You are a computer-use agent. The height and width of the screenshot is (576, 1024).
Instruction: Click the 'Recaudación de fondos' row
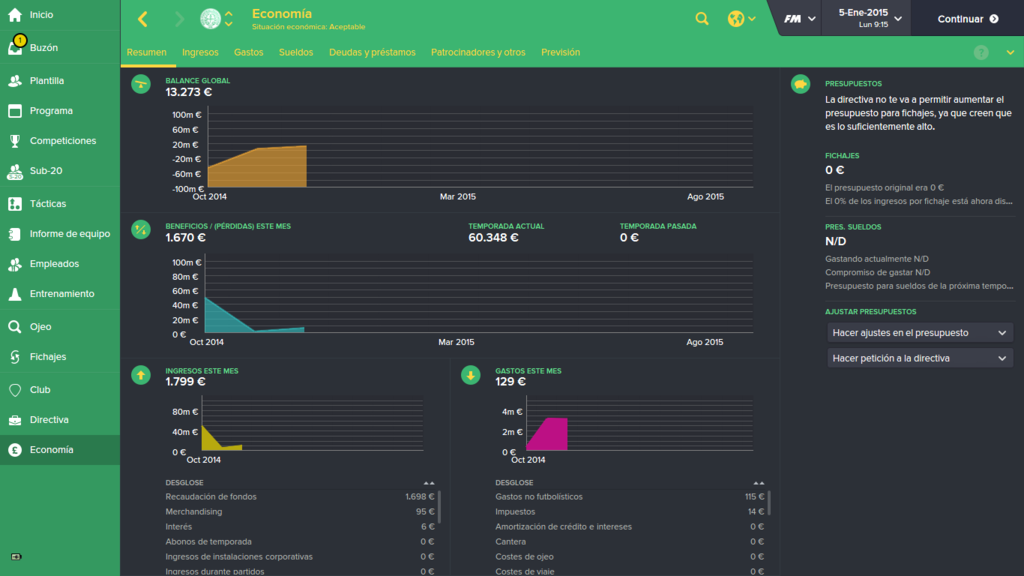[300, 497]
